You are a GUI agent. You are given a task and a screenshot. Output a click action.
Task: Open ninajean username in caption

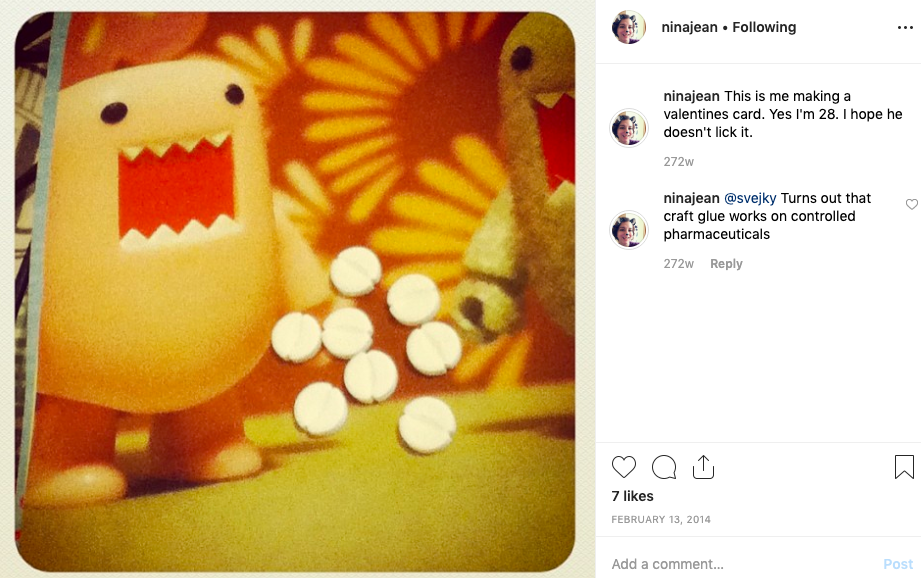pos(691,96)
